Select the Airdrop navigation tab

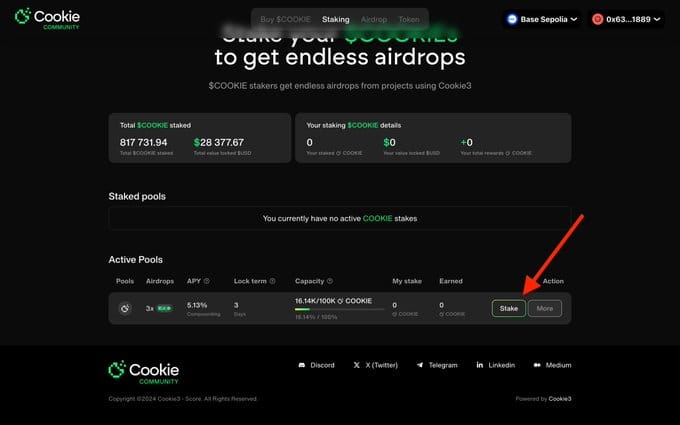(374, 20)
